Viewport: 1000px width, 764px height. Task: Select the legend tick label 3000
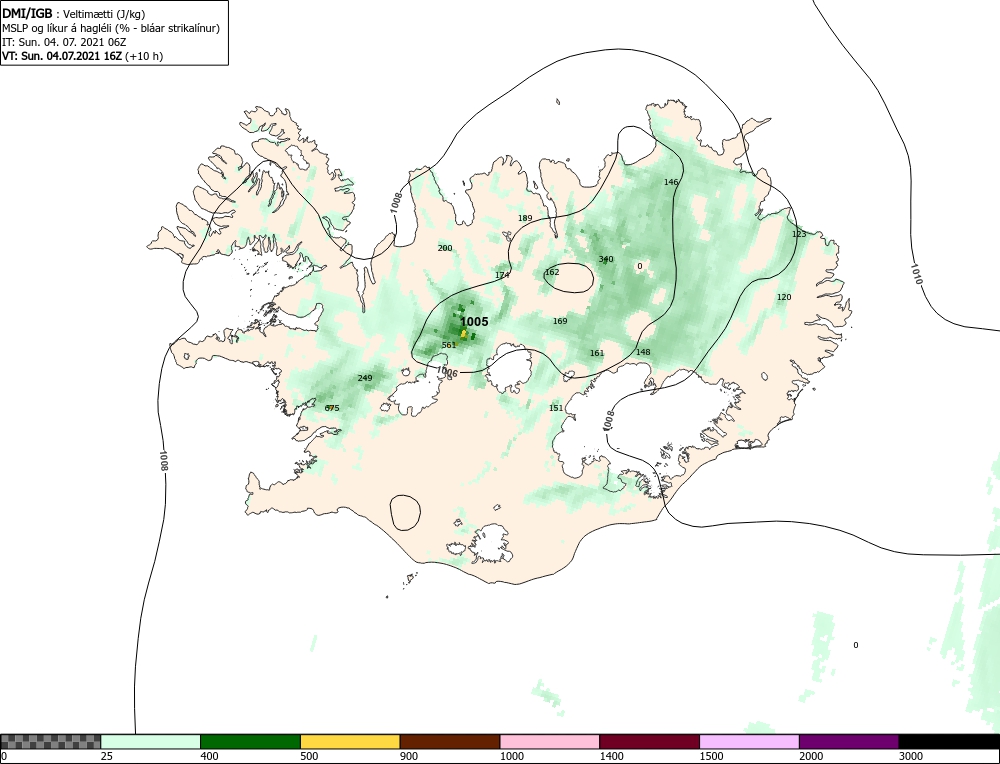pyautogui.click(x=911, y=756)
